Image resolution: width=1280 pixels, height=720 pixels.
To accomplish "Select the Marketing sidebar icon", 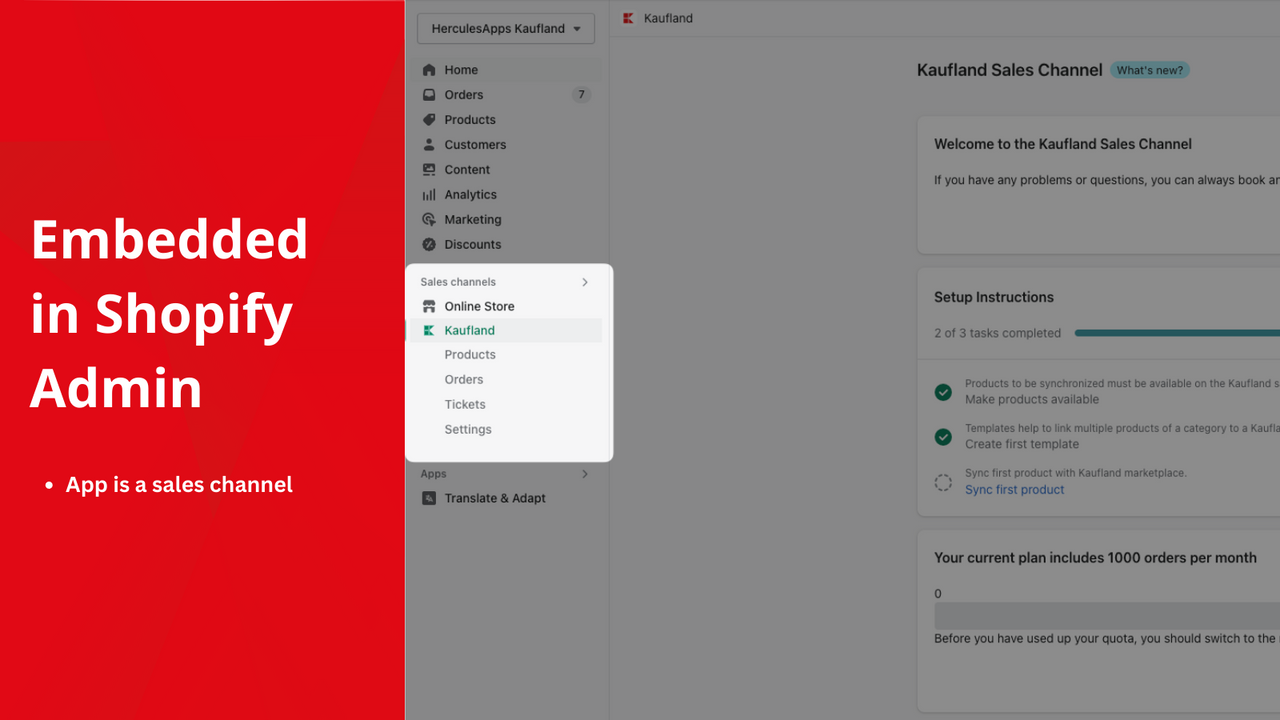I will (430, 219).
